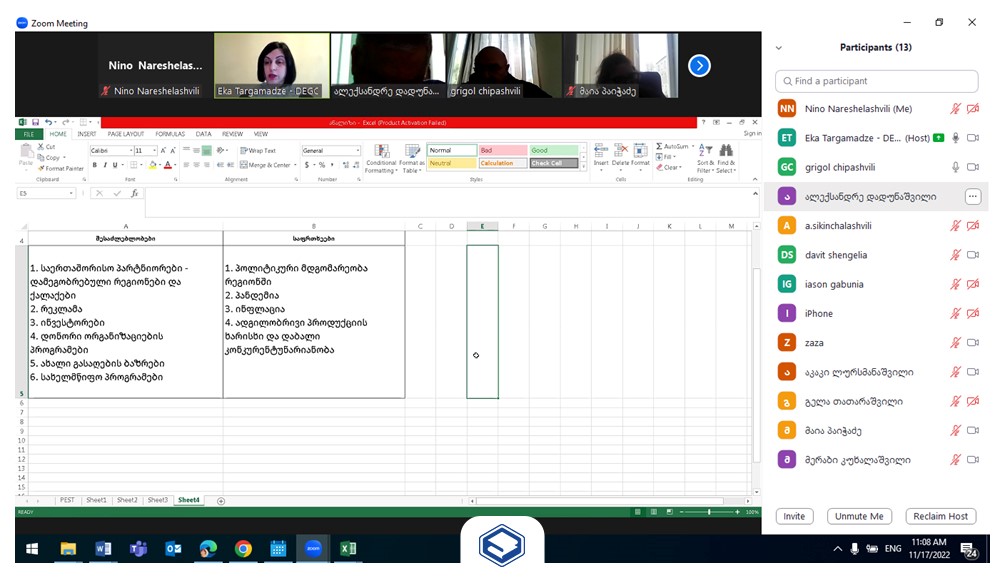Viewport: 1005px width, 578px height.
Task: Apply the Check Cell style
Action: point(554,163)
